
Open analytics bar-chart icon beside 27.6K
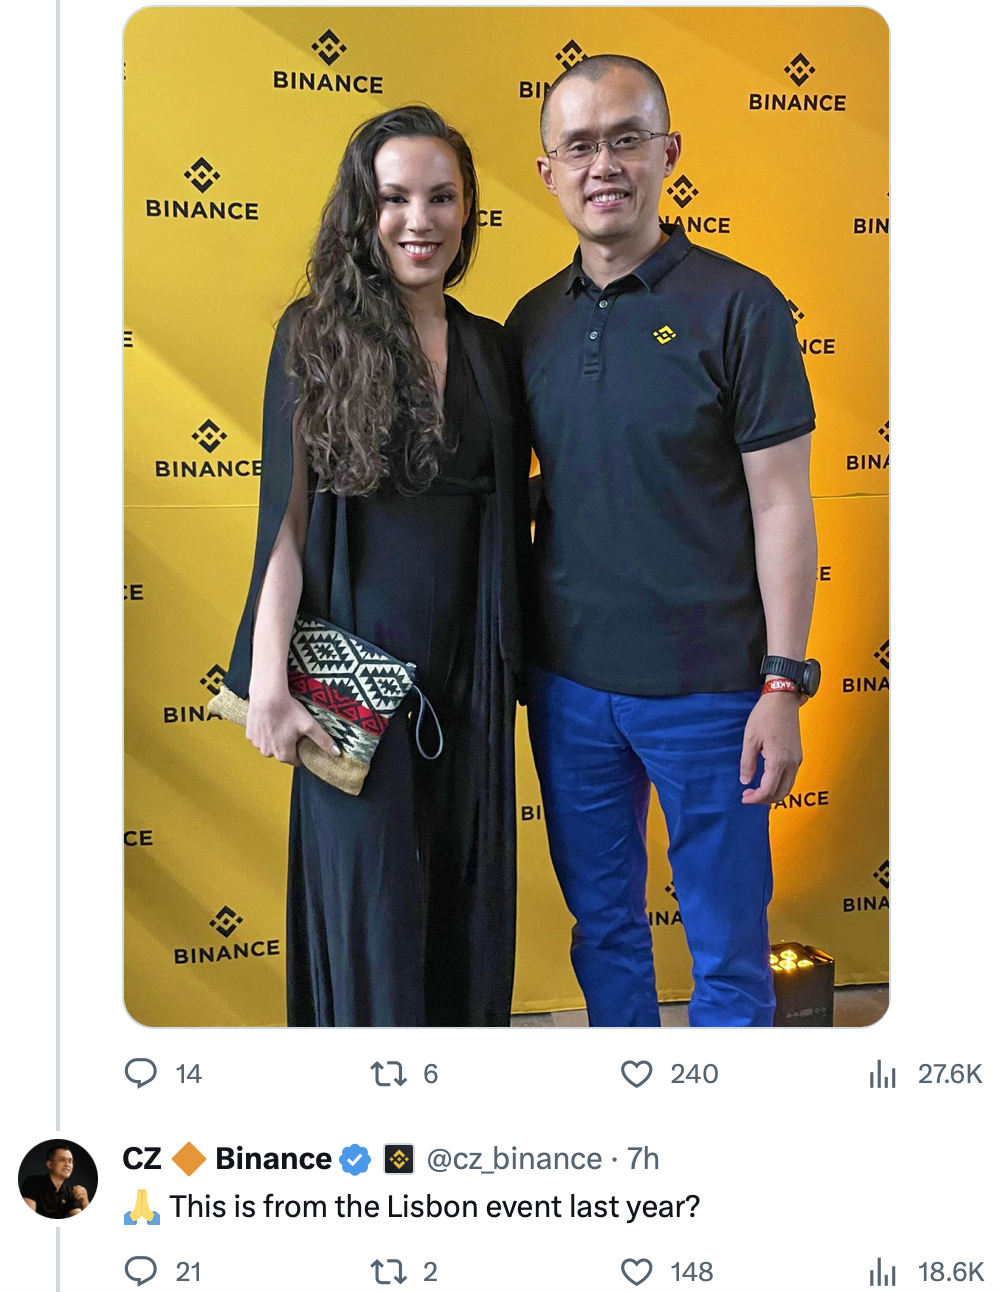(x=883, y=1074)
